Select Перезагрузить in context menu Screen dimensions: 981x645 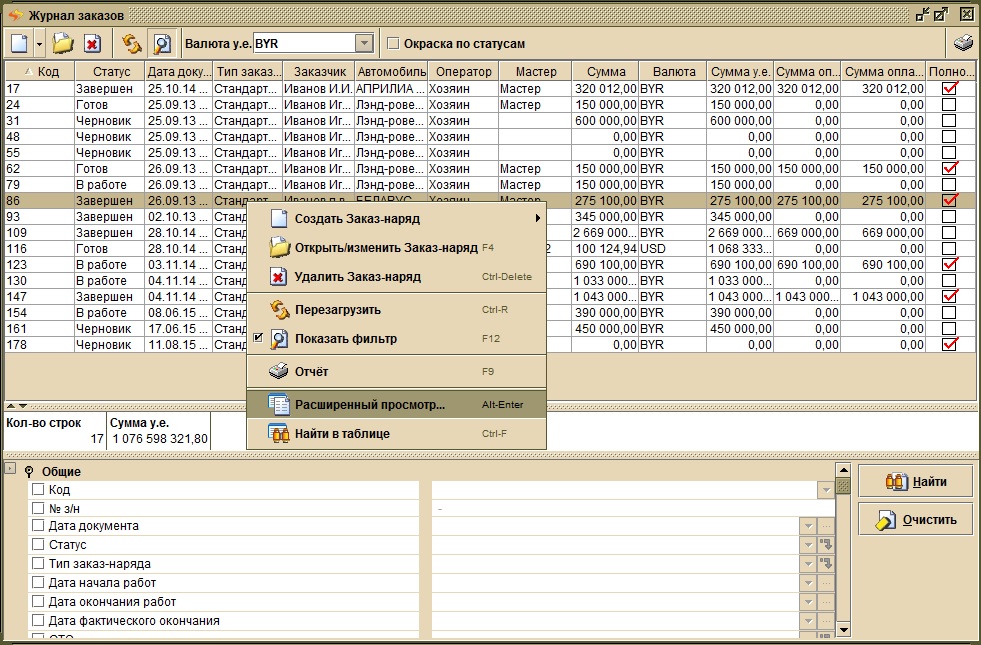coord(397,310)
